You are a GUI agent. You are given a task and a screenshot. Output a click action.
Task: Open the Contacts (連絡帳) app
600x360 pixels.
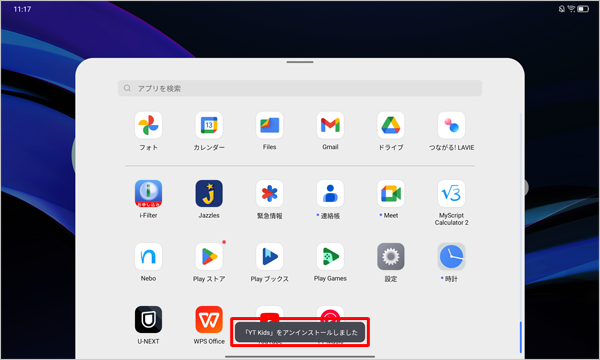pyautogui.click(x=330, y=194)
